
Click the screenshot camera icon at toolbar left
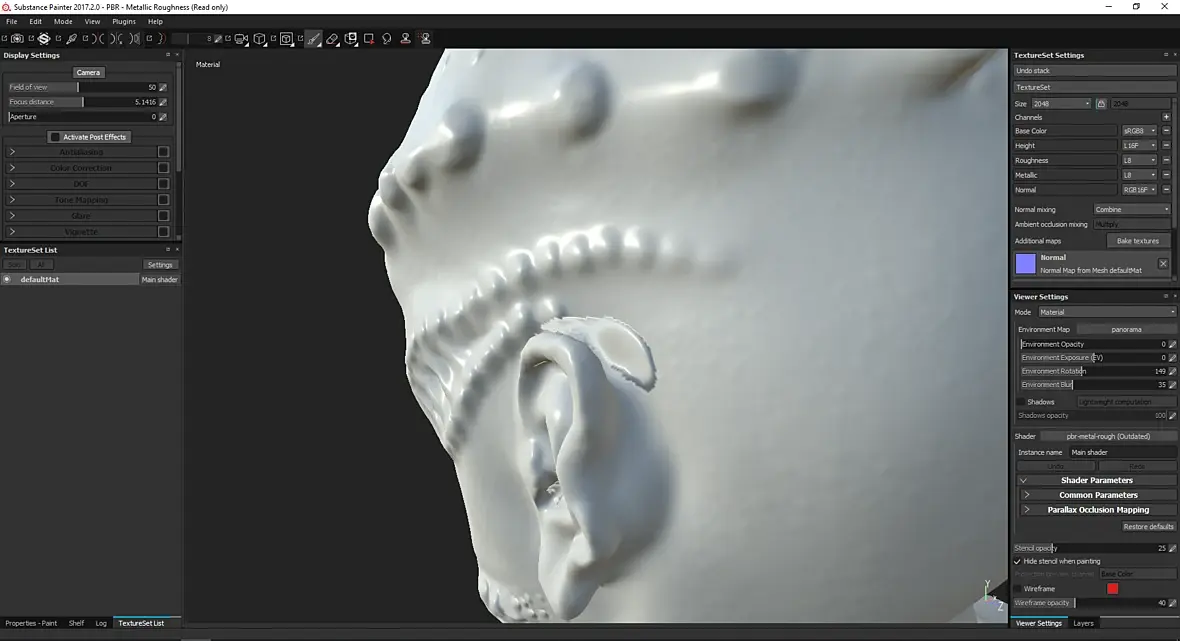point(17,38)
